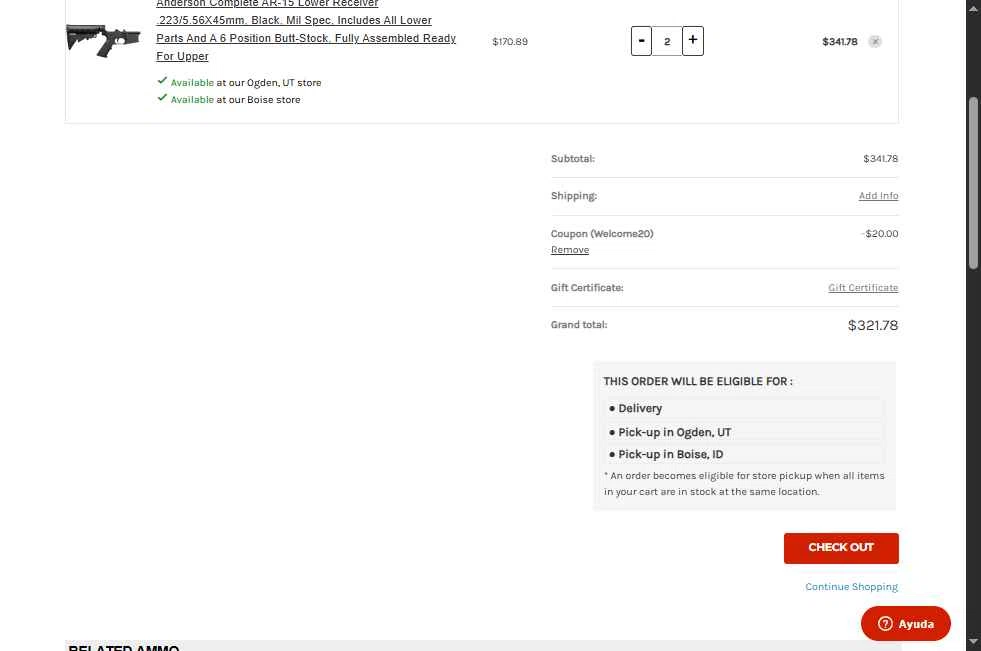
Task: Click the scrollbar down arrow
Action: point(973,642)
